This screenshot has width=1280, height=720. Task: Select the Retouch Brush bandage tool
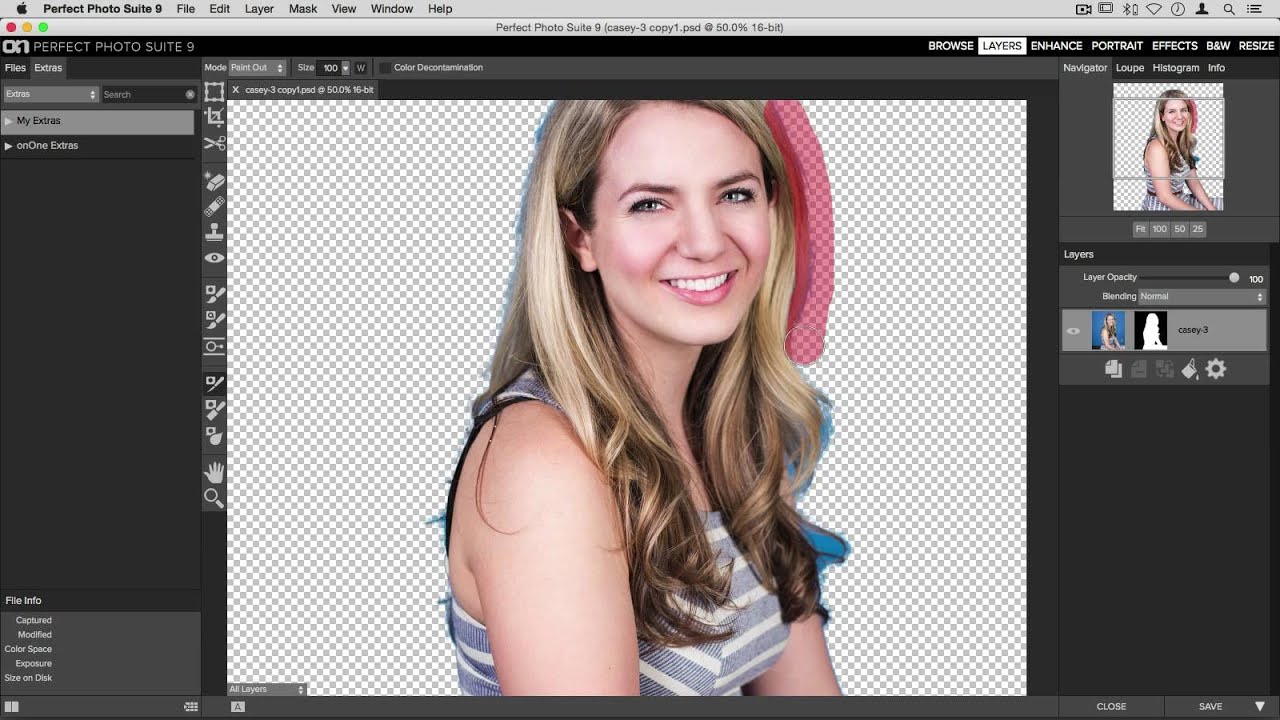tap(214, 207)
